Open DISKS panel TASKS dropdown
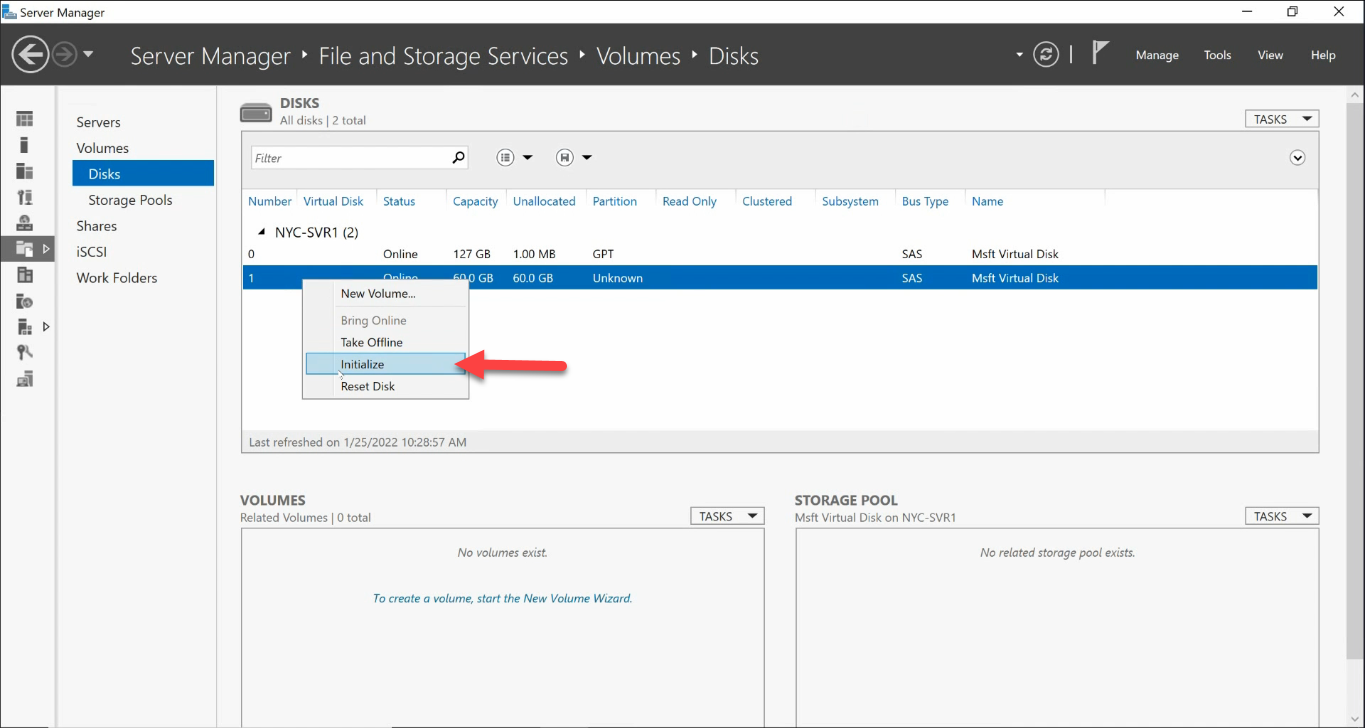1365x728 pixels. [x=1281, y=119]
